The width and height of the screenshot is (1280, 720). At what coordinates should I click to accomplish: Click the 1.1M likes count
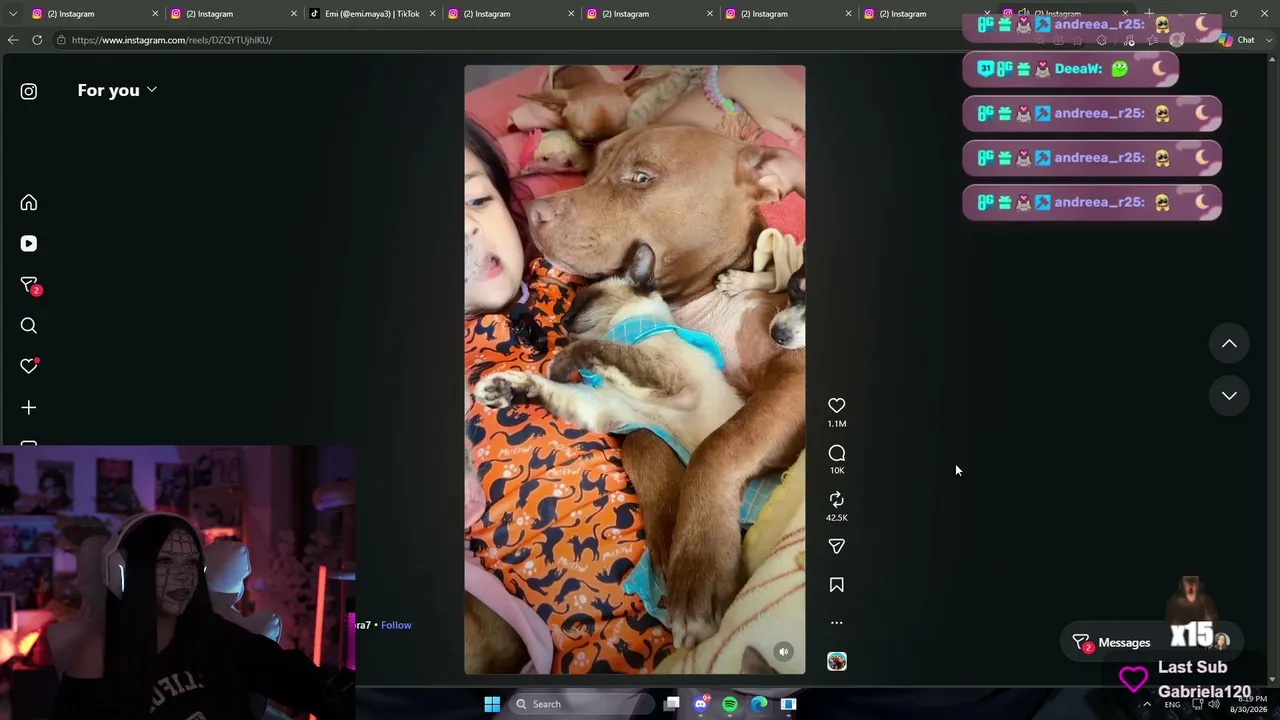click(x=837, y=424)
